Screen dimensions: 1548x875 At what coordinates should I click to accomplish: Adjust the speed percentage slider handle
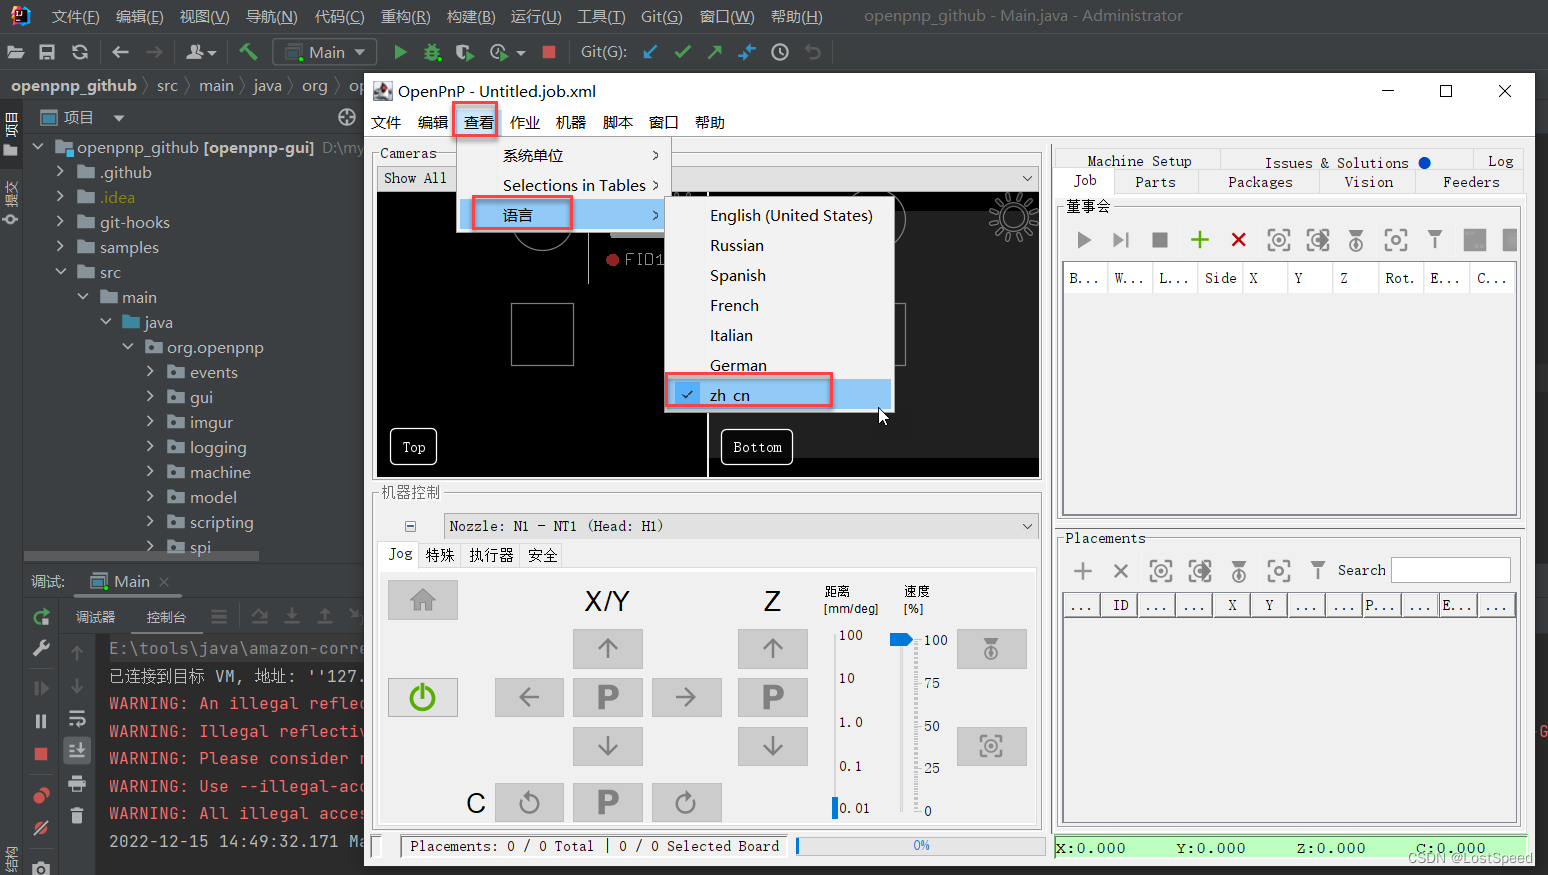pos(900,640)
